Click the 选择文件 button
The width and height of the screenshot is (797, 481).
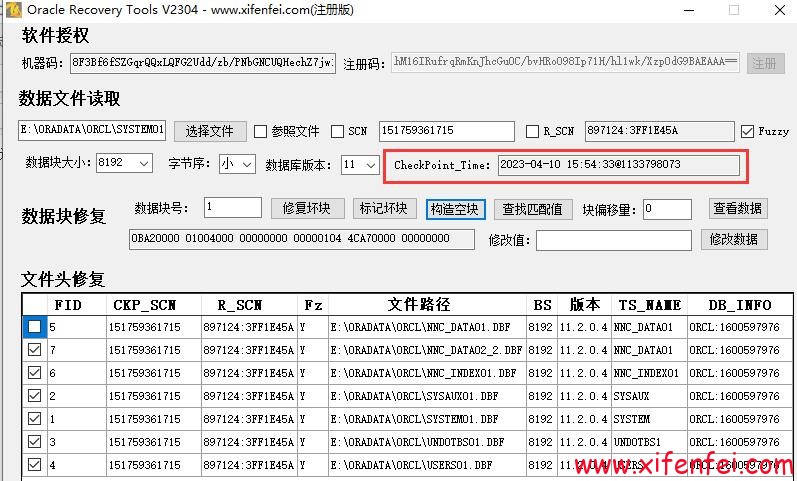[x=210, y=131]
